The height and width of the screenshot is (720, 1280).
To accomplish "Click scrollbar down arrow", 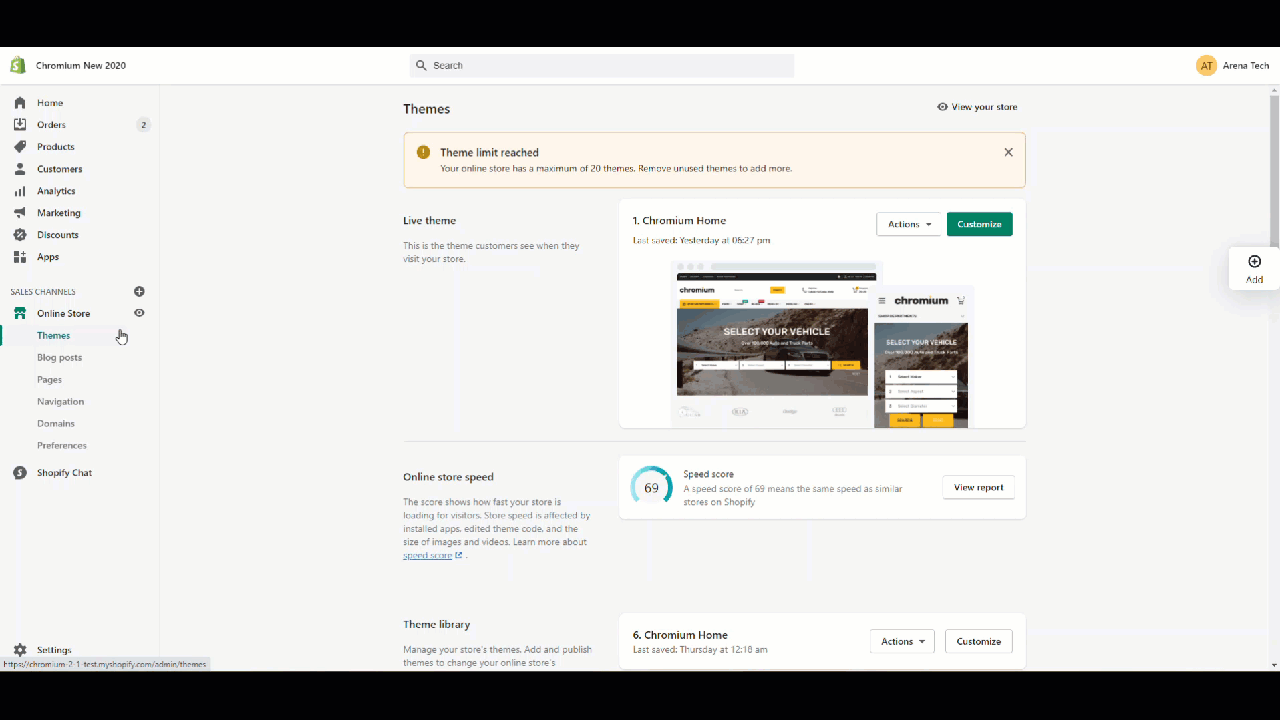I will click(1274, 665).
